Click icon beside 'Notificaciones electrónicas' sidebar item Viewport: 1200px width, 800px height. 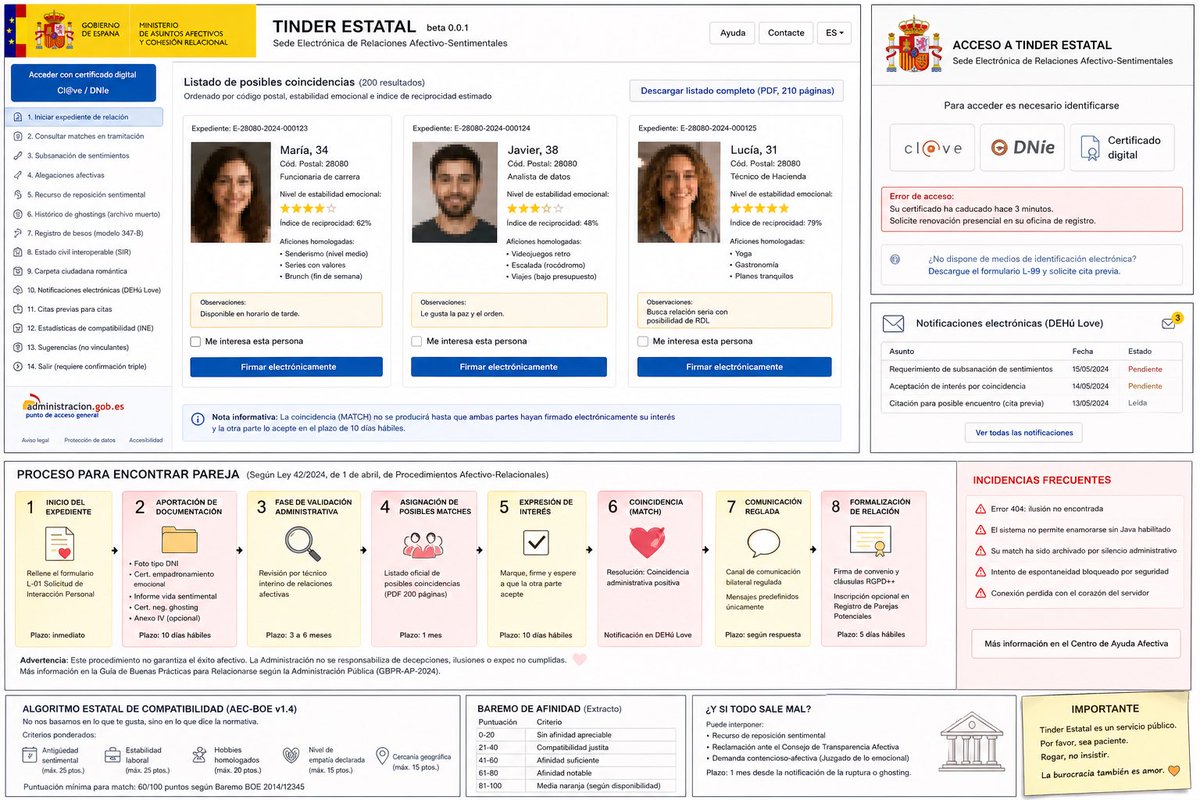click(17, 289)
